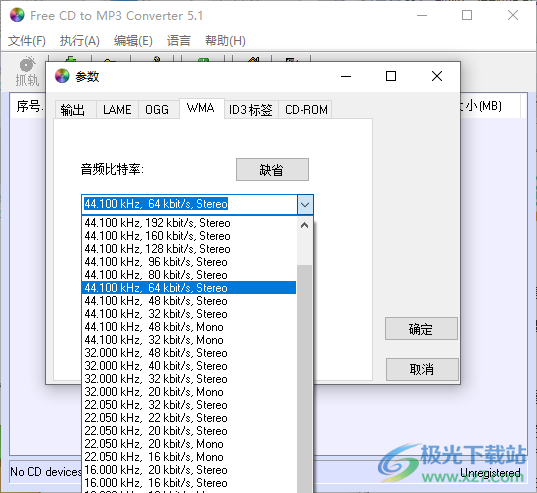This screenshot has height=493, width=537.
Task: Open the 执行(A) menu
Action: [79, 41]
